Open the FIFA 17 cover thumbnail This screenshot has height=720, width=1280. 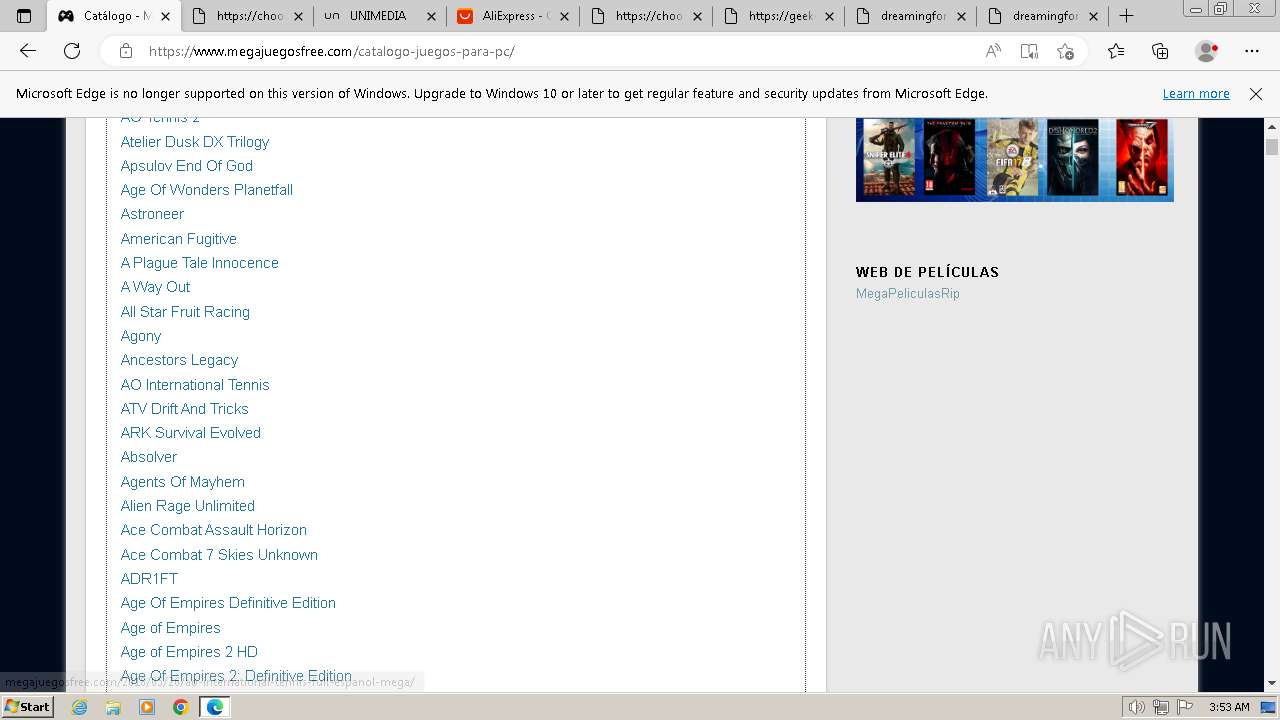(1012, 158)
